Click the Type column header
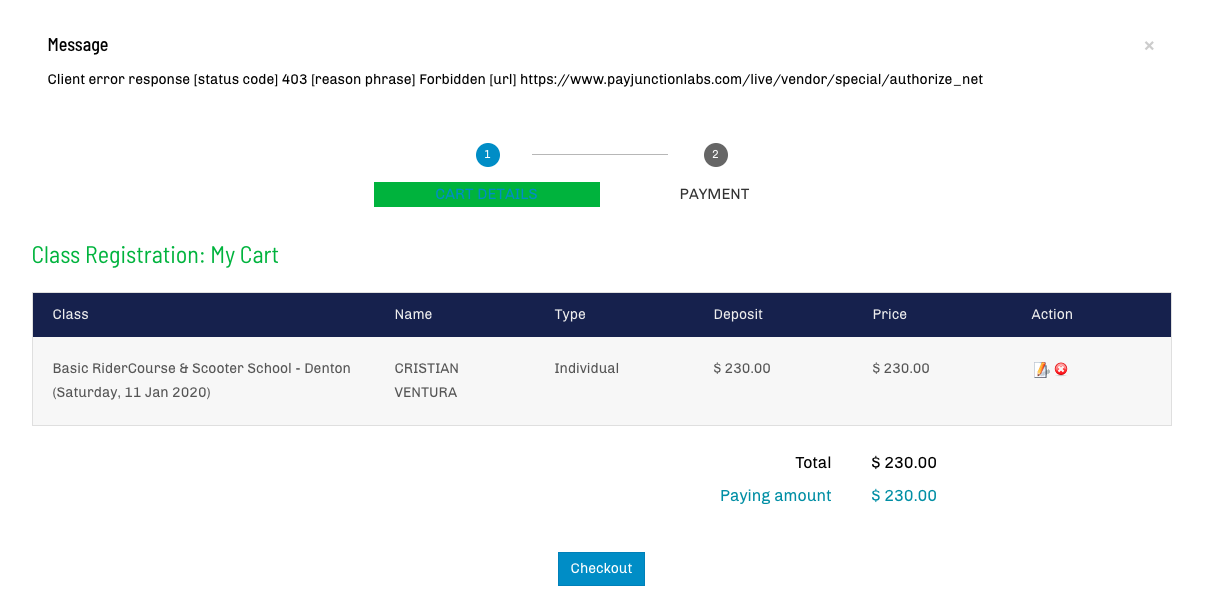Viewport: 1228px width, 605px height. tap(570, 315)
